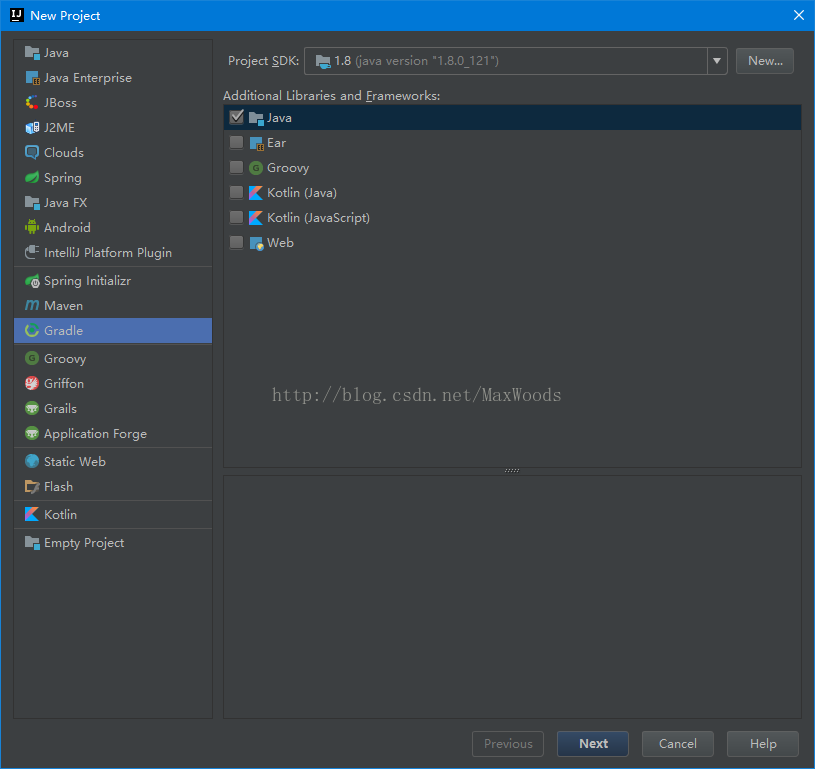Click the Kotlin (JavaScript) framework icon
The width and height of the screenshot is (815, 769).
[256, 218]
